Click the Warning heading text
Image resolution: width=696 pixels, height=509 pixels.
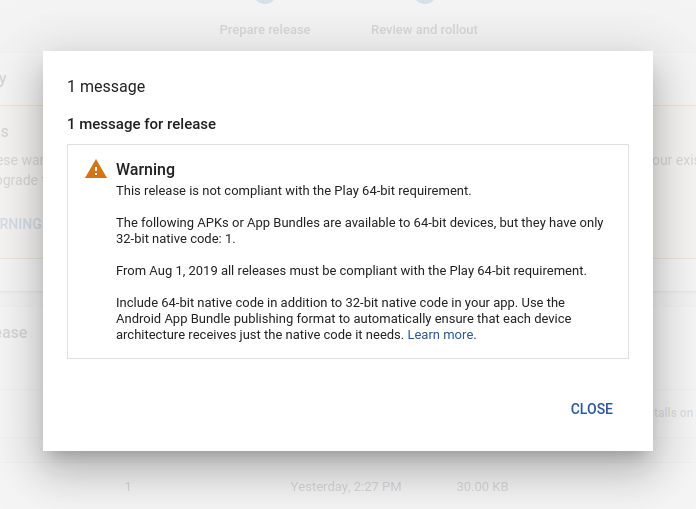click(145, 169)
